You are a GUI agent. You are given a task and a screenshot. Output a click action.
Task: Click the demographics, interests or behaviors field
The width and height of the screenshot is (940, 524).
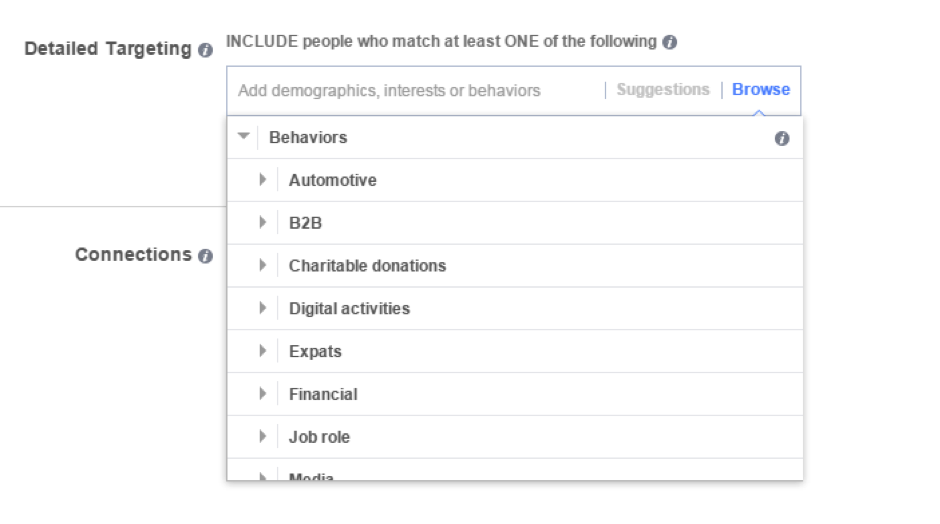point(415,91)
